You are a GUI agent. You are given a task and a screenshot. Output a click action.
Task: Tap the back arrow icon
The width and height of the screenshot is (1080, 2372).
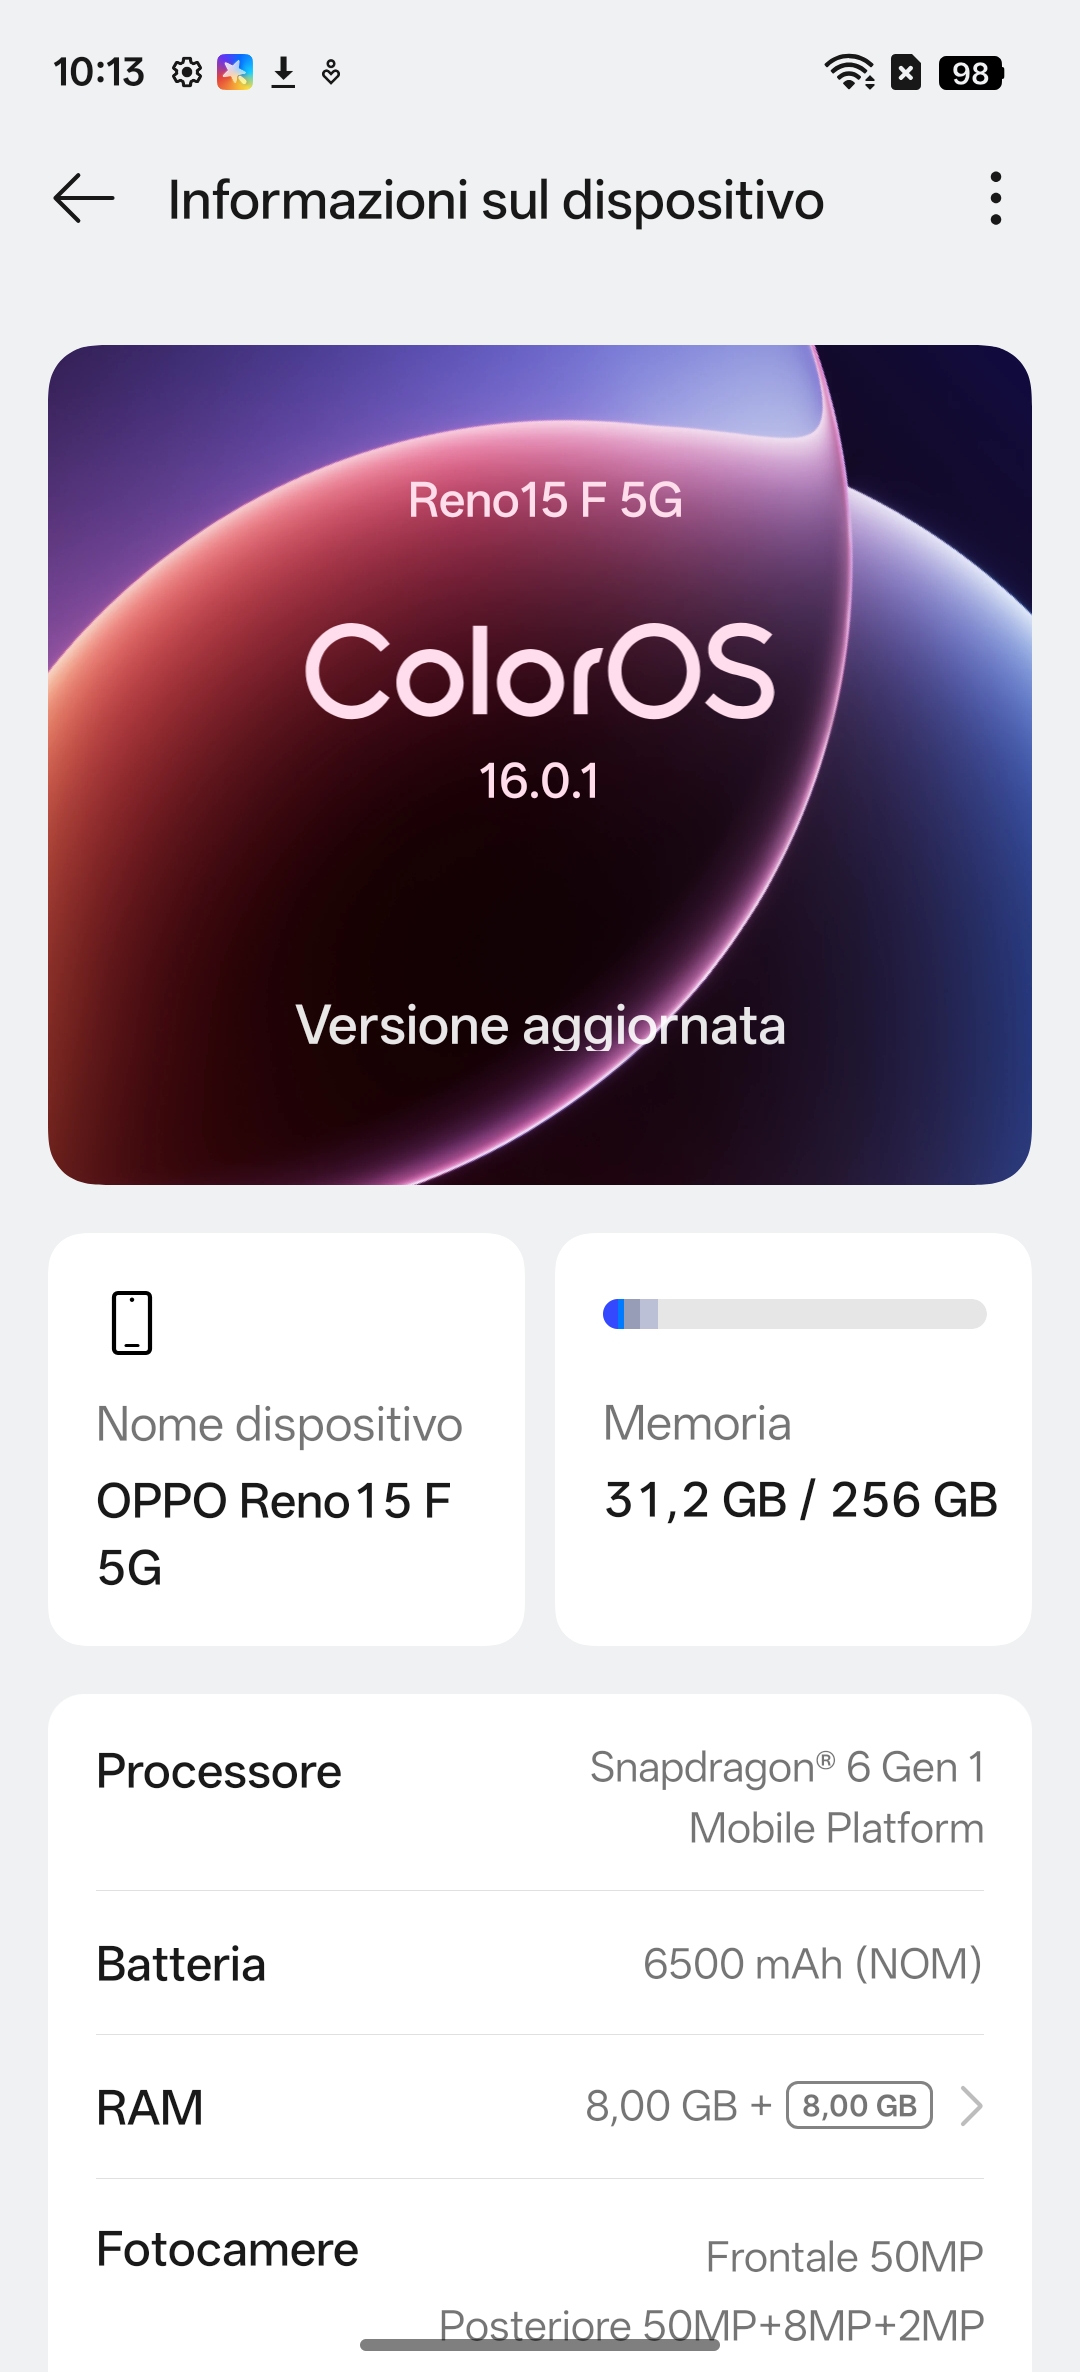84,198
